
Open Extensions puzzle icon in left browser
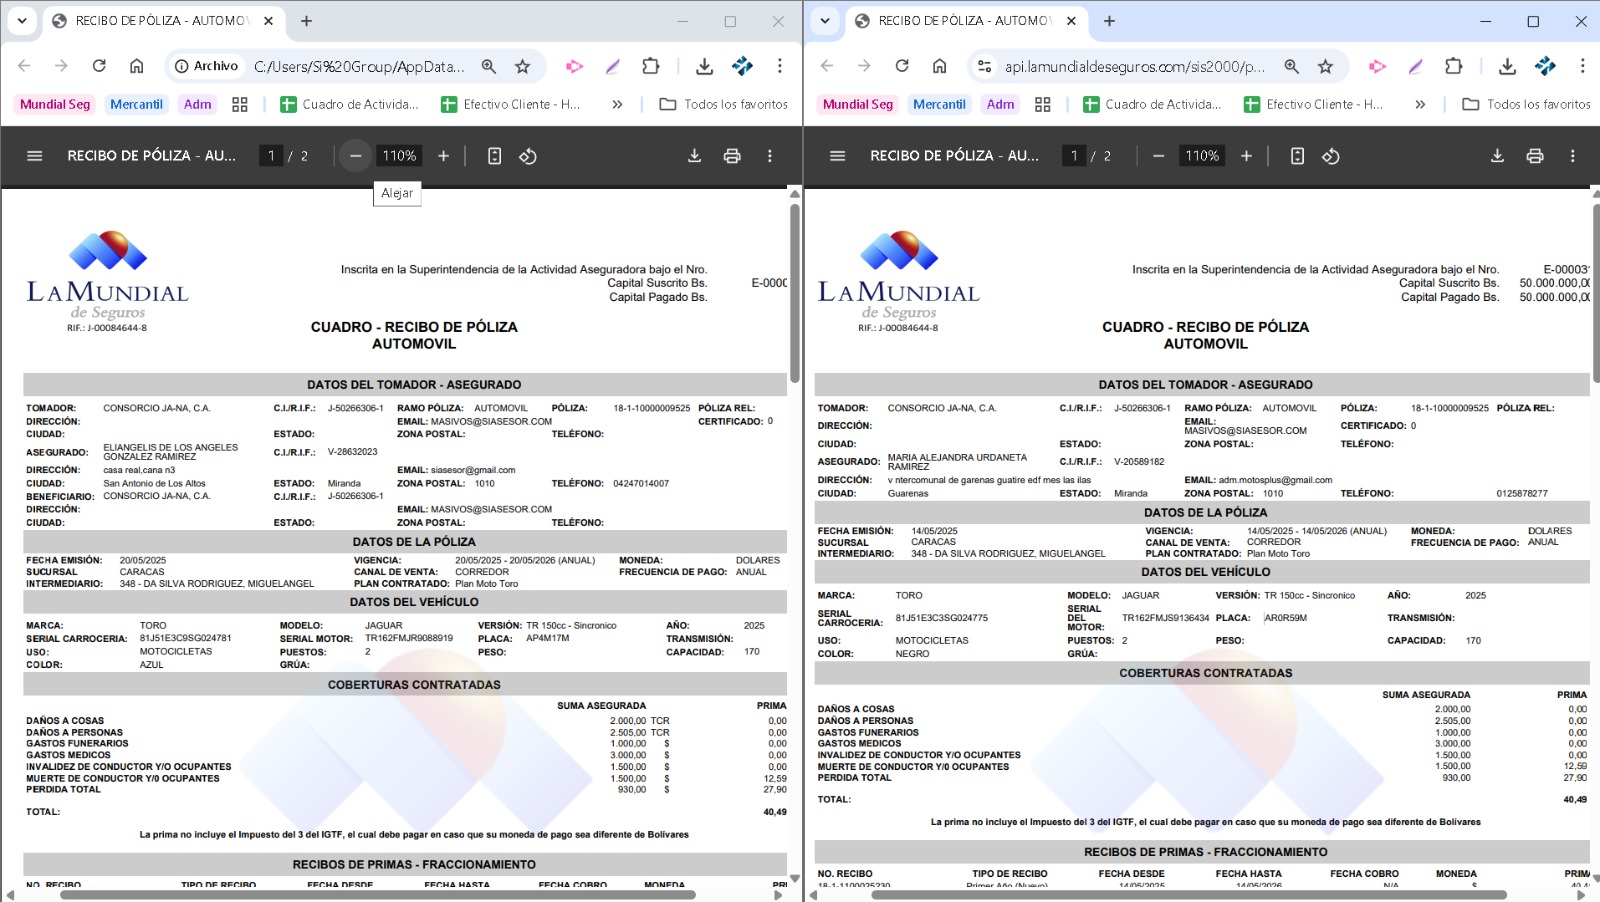tap(651, 66)
